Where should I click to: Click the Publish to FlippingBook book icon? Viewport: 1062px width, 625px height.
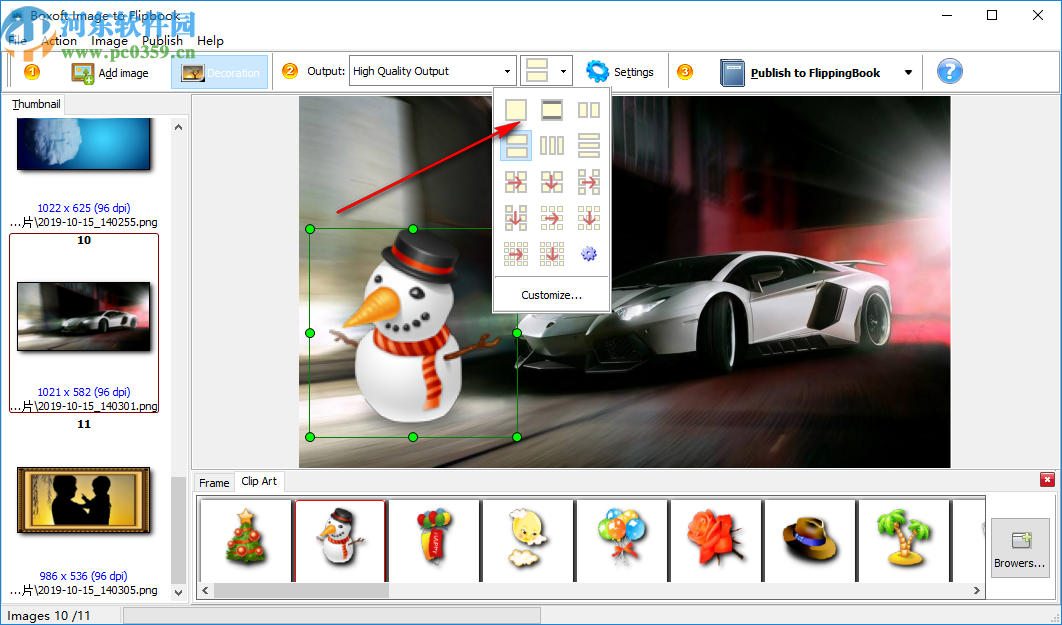pyautogui.click(x=731, y=71)
